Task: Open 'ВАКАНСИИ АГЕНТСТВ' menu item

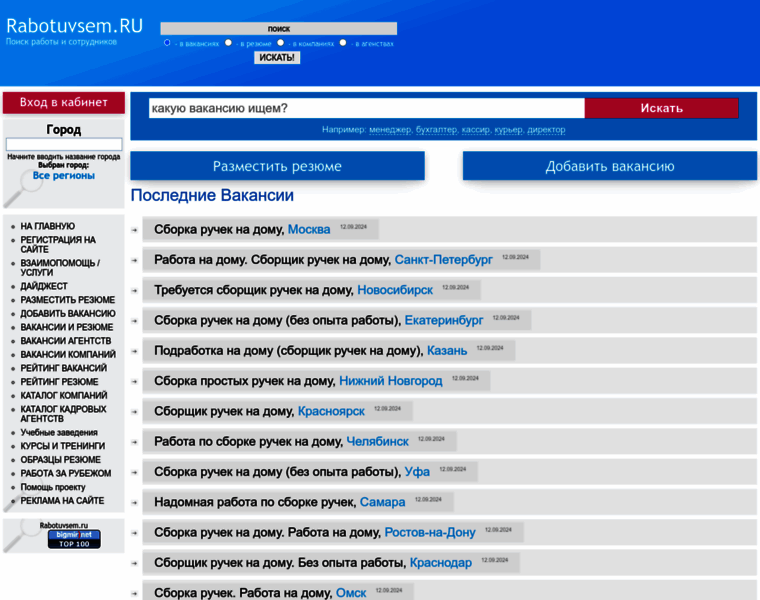Action: tap(66, 341)
